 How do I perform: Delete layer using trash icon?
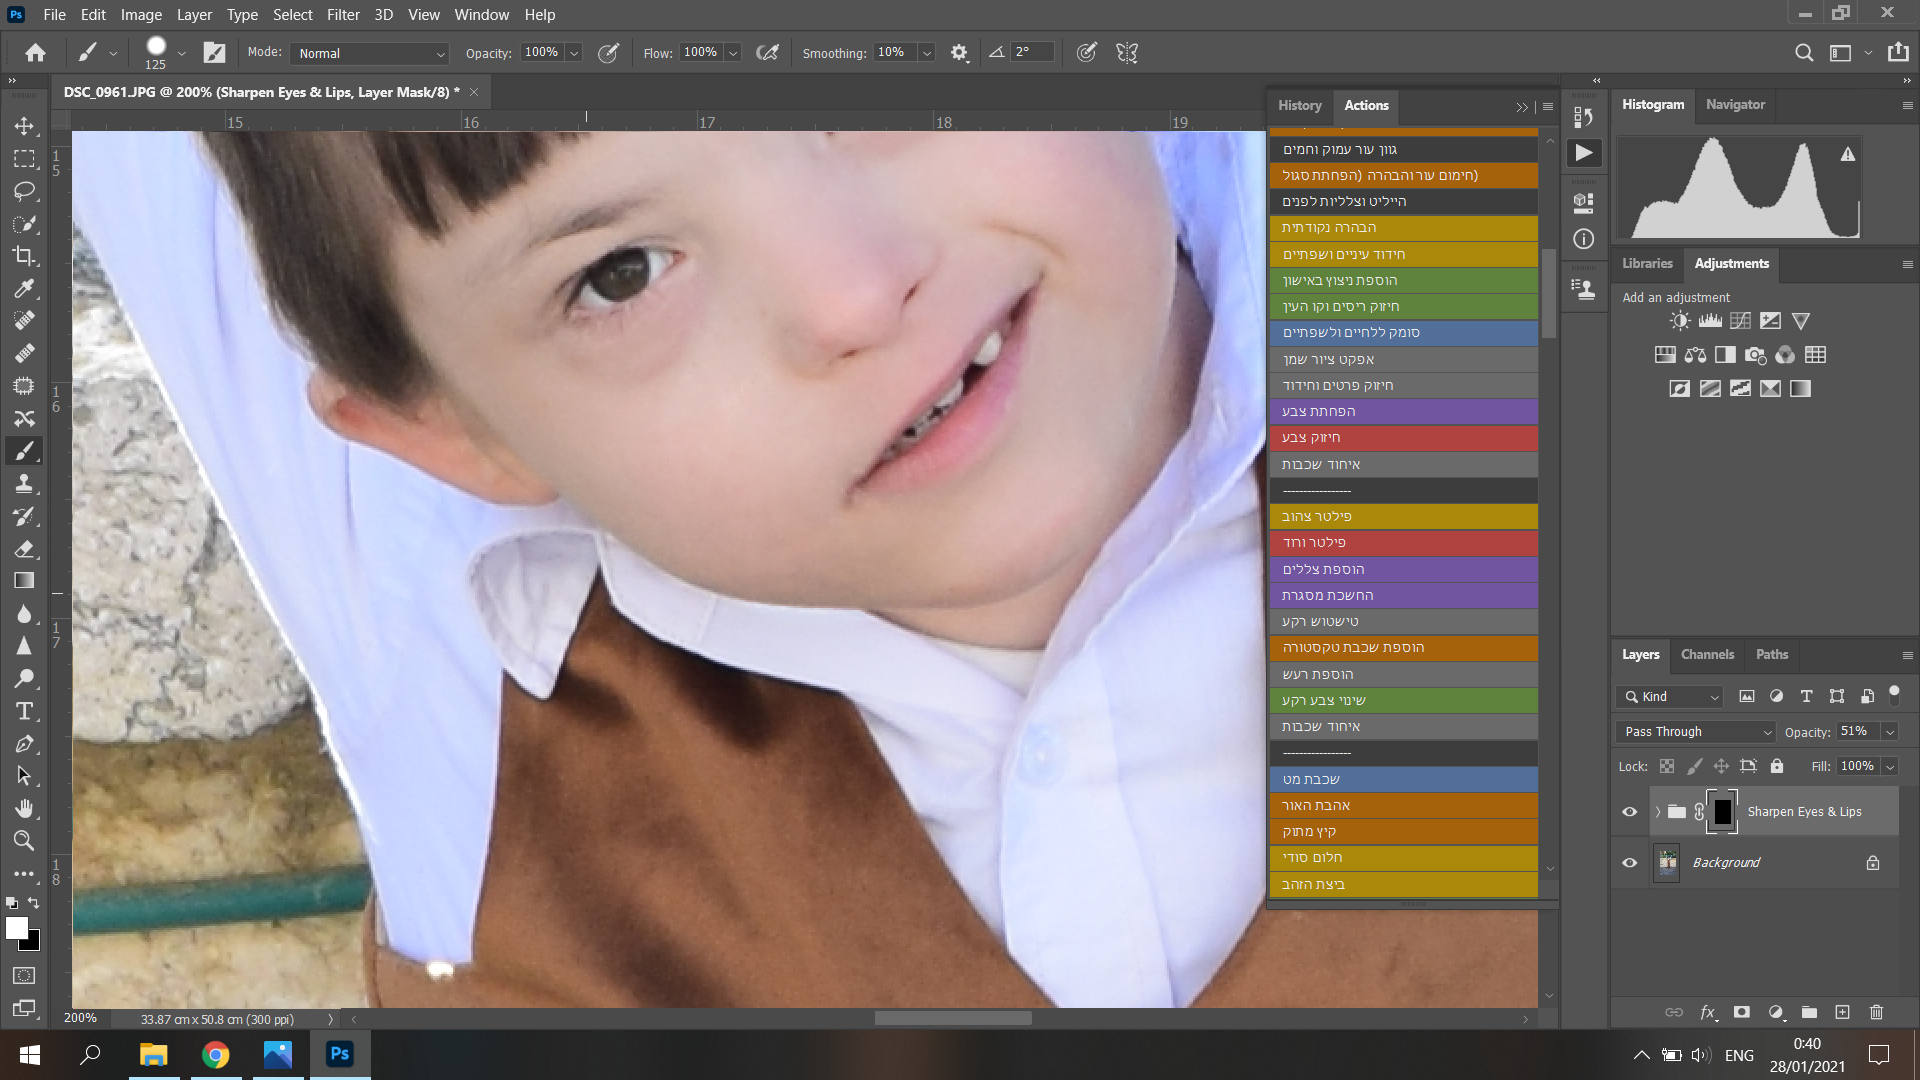[x=1876, y=1012]
